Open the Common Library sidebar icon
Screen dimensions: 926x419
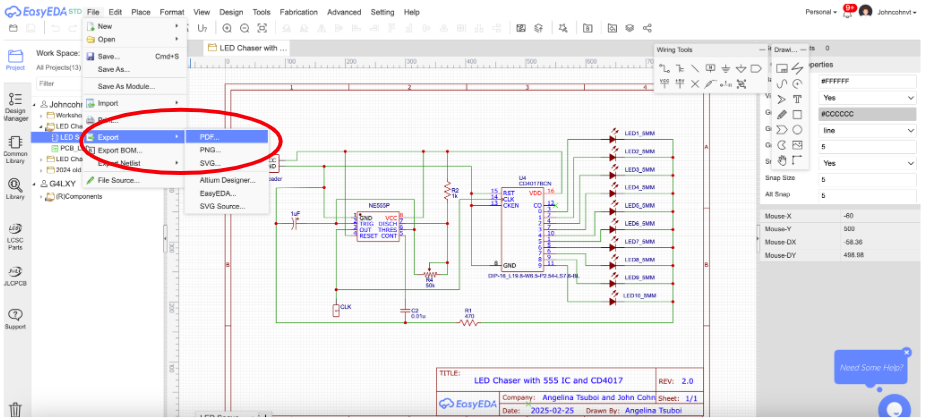click(15, 148)
